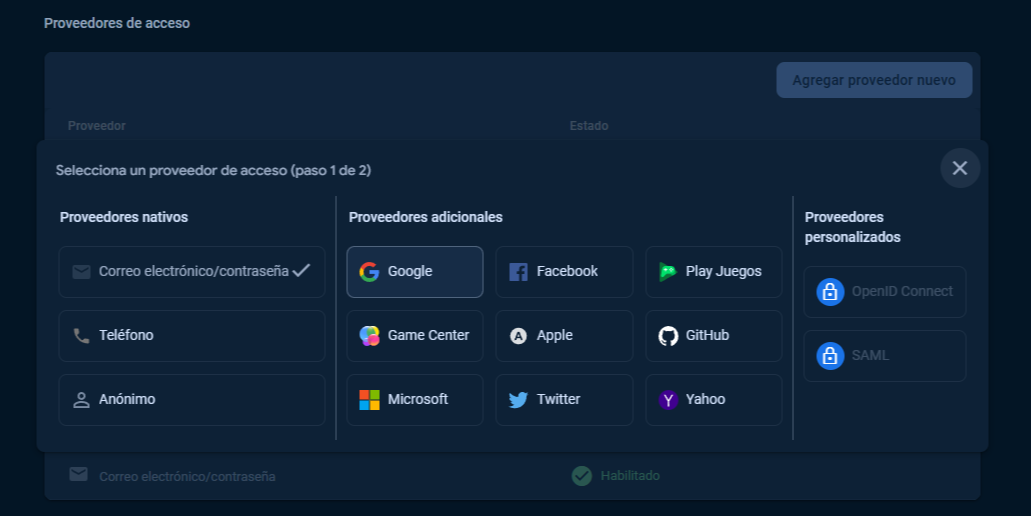
Task: Click the checkmark beside Correo electrónico/contraseña
Action: [302, 270]
